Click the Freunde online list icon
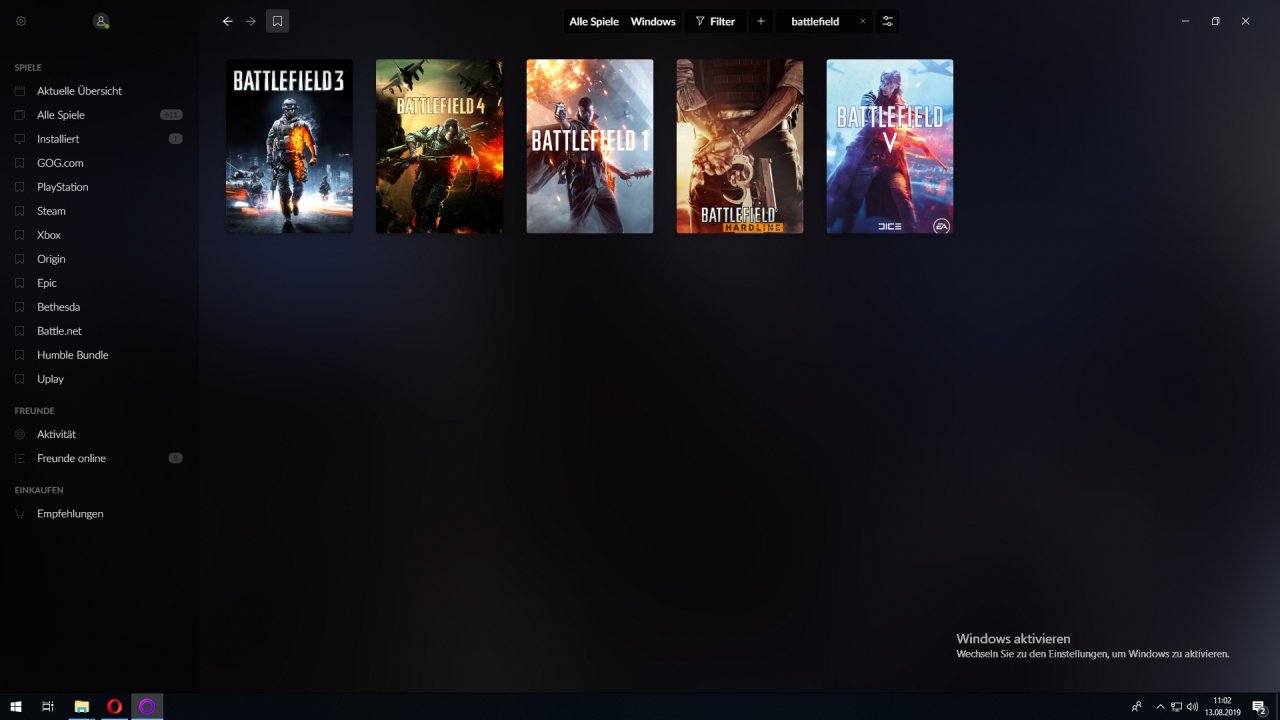The width and height of the screenshot is (1280, 720). pyautogui.click(x=19, y=459)
